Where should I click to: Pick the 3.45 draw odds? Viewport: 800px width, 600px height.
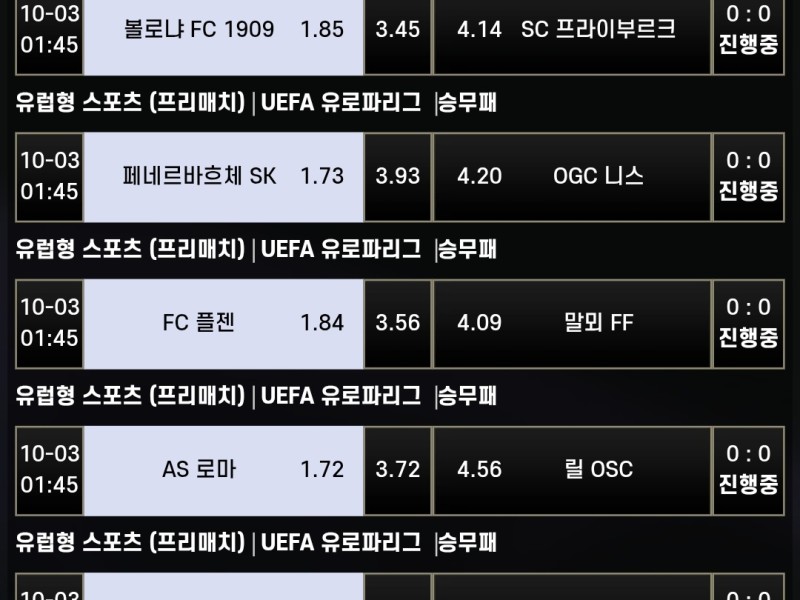397,30
